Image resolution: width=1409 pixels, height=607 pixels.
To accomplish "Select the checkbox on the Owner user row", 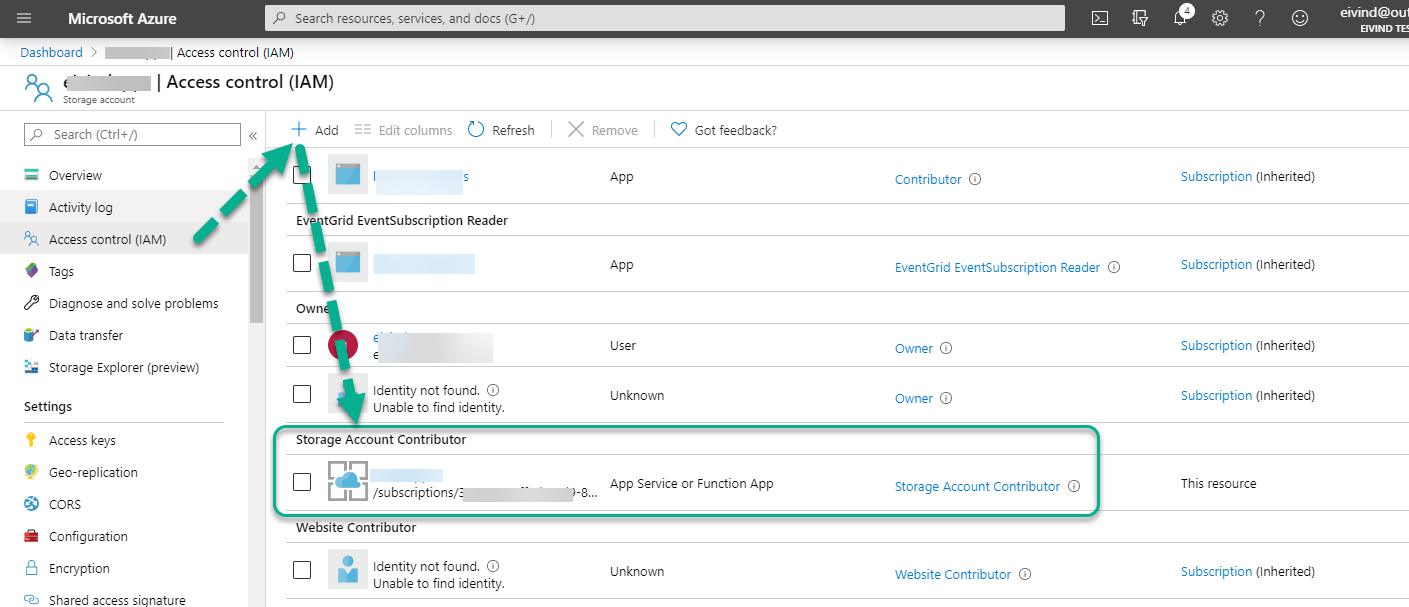I will [x=302, y=344].
